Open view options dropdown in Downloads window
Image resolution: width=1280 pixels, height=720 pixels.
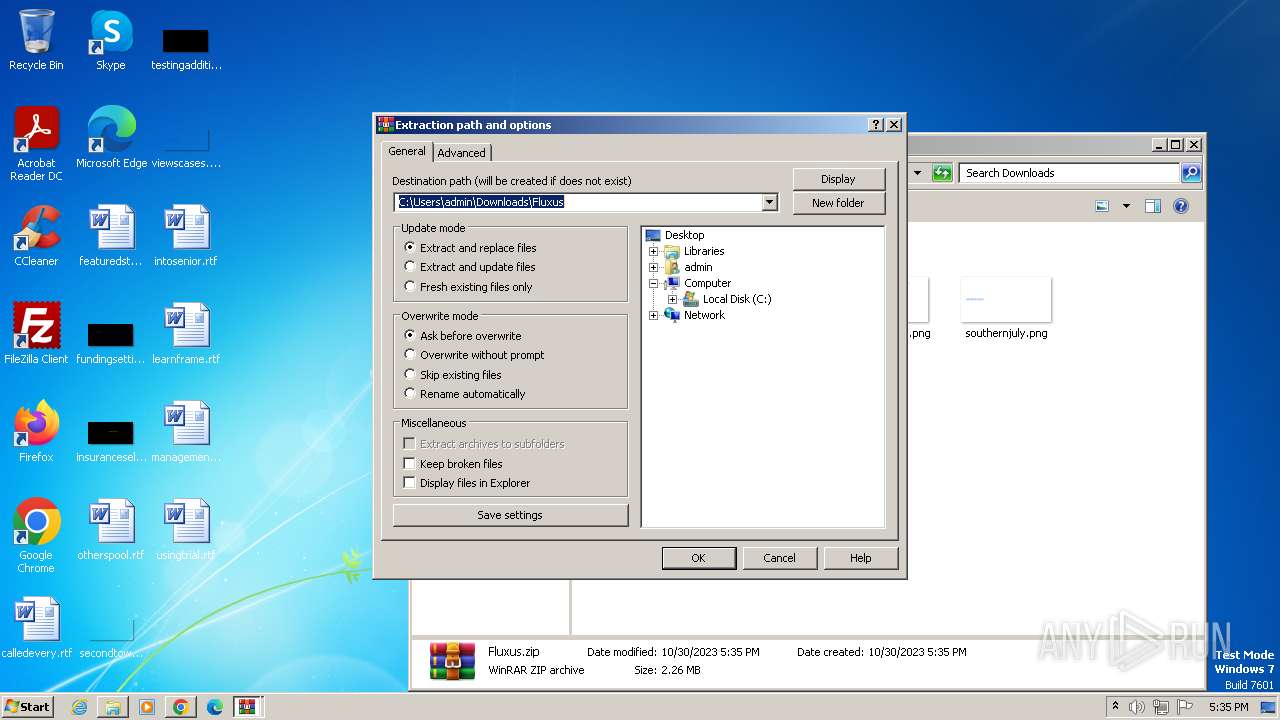click(1126, 206)
